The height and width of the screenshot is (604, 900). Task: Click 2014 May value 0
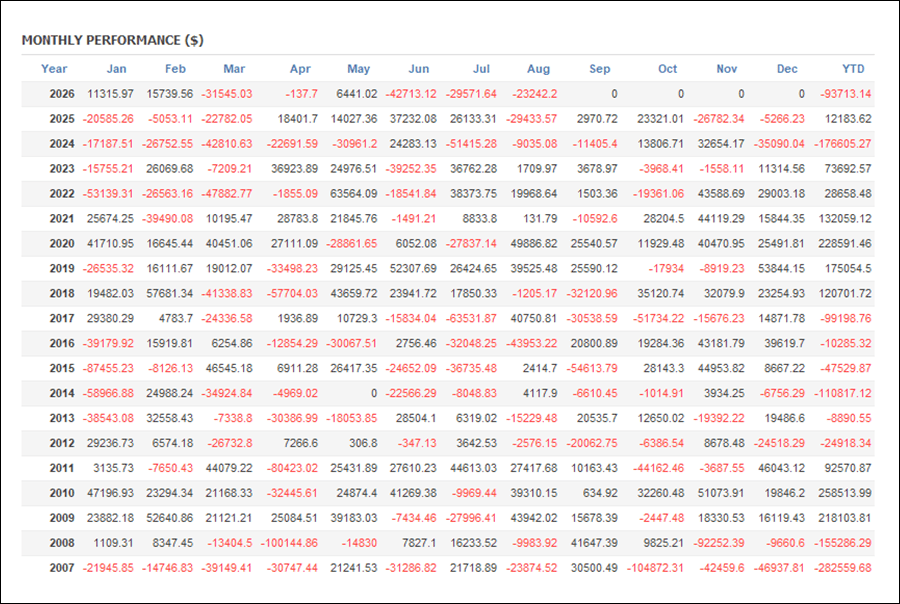click(374, 393)
